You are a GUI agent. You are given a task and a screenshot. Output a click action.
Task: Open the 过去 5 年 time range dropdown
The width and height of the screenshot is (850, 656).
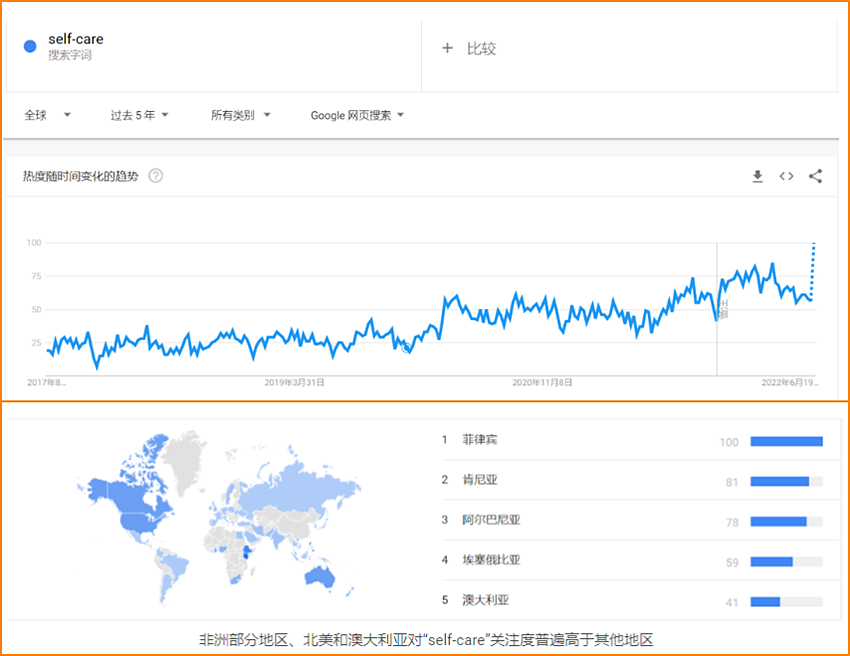click(139, 115)
